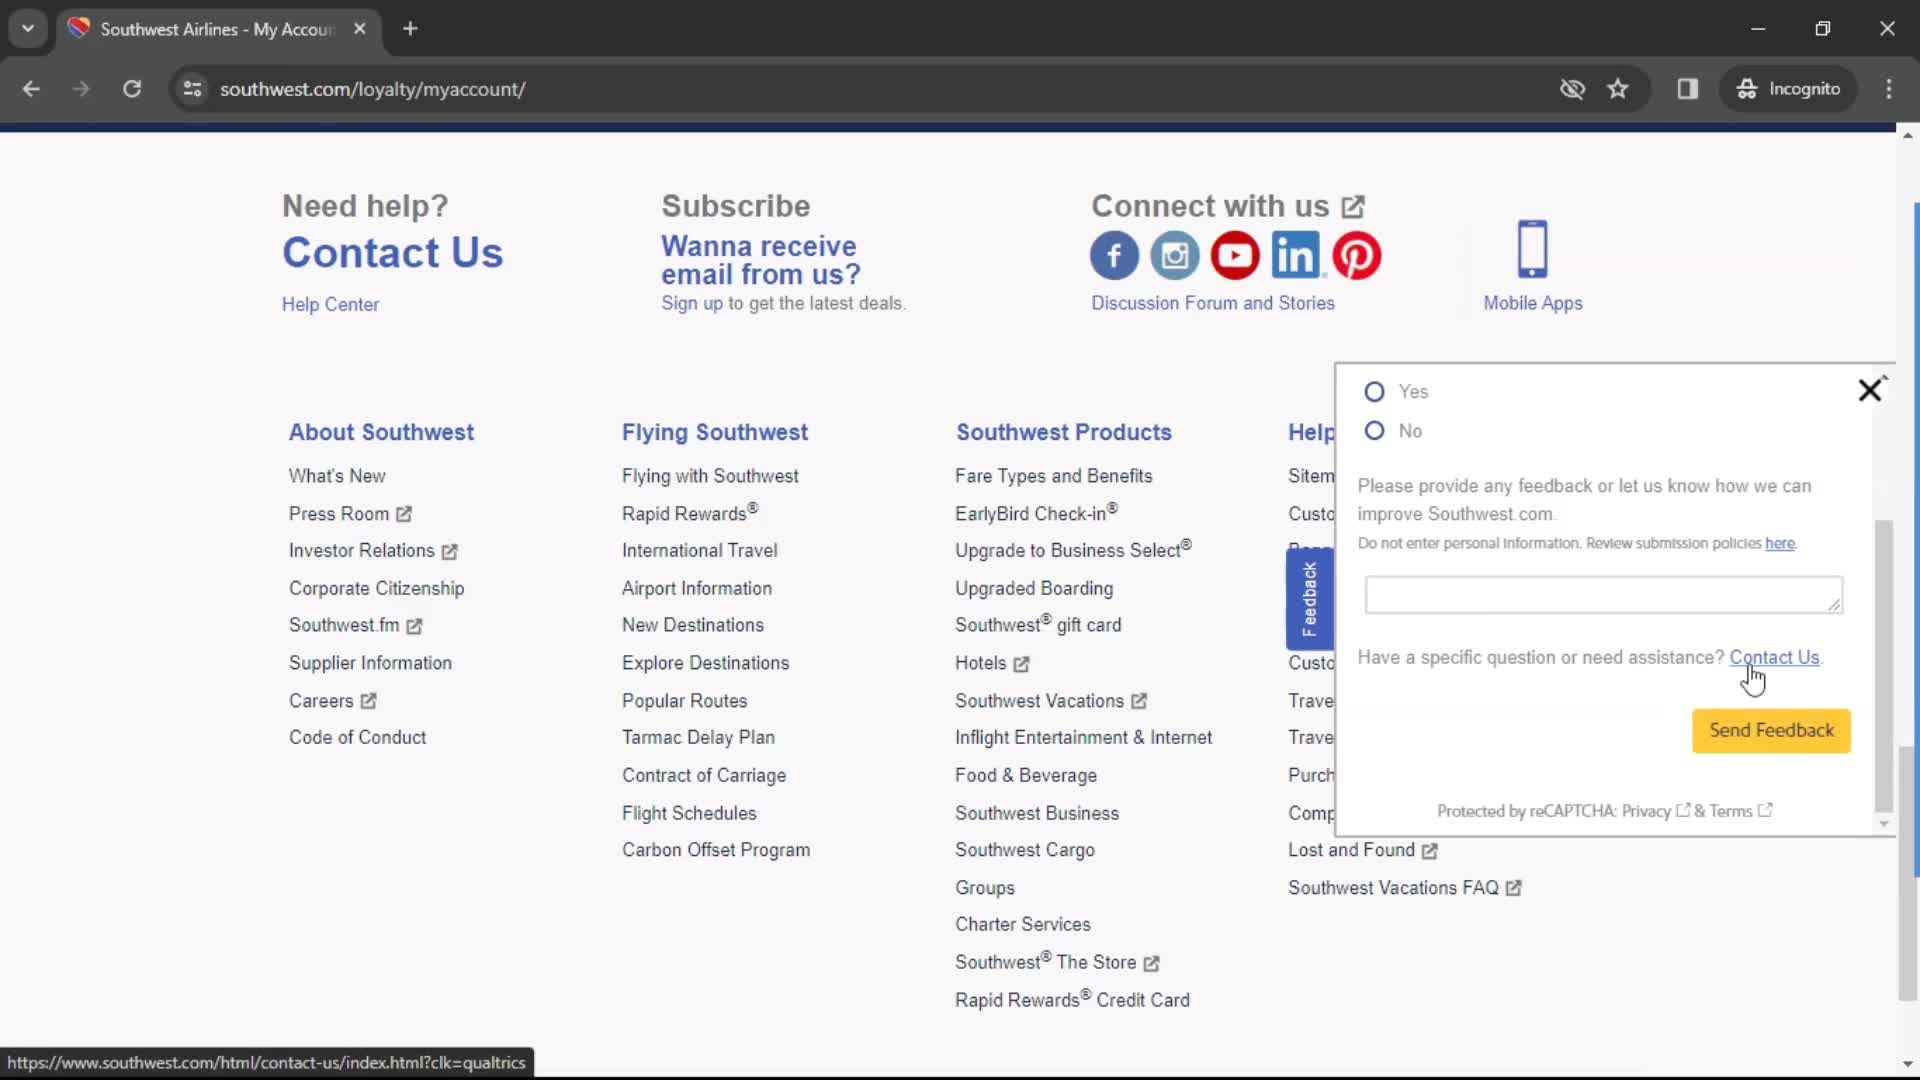Click external link icon beside Connect with us
This screenshot has width=1920, height=1080.
point(1353,207)
